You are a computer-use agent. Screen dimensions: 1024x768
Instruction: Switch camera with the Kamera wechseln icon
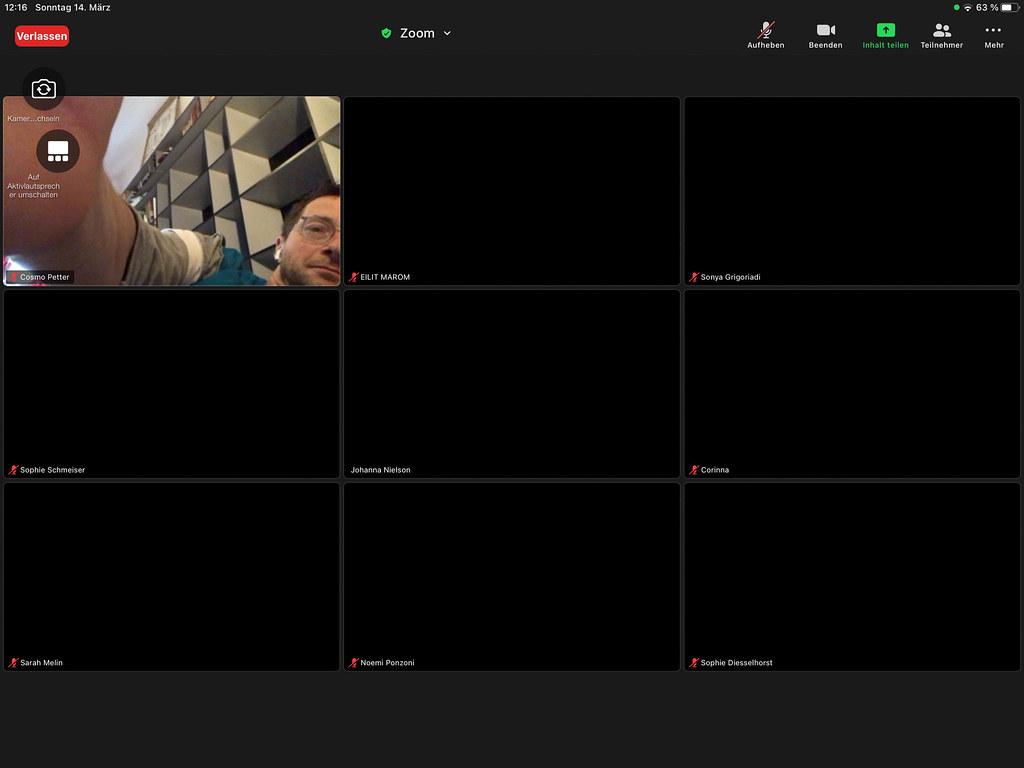click(x=44, y=89)
